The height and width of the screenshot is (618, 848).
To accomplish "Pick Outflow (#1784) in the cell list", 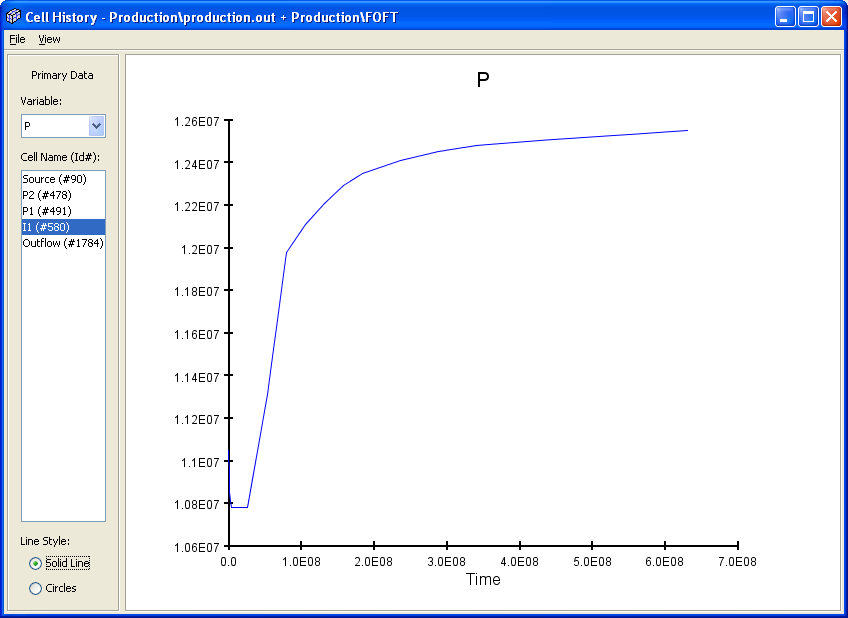I will tap(63, 243).
